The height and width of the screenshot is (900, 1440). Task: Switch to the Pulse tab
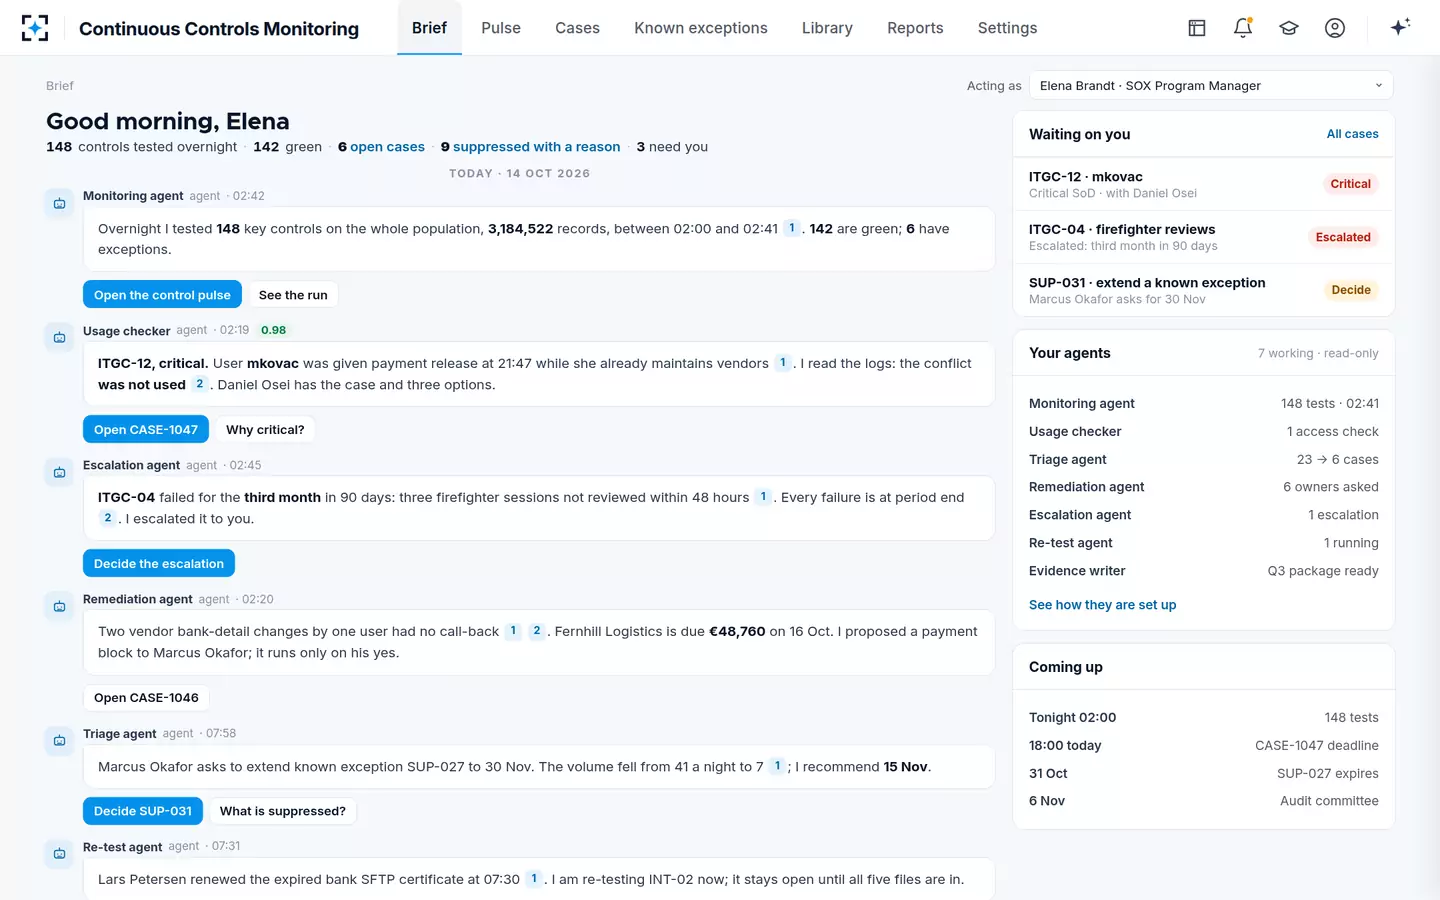click(501, 28)
